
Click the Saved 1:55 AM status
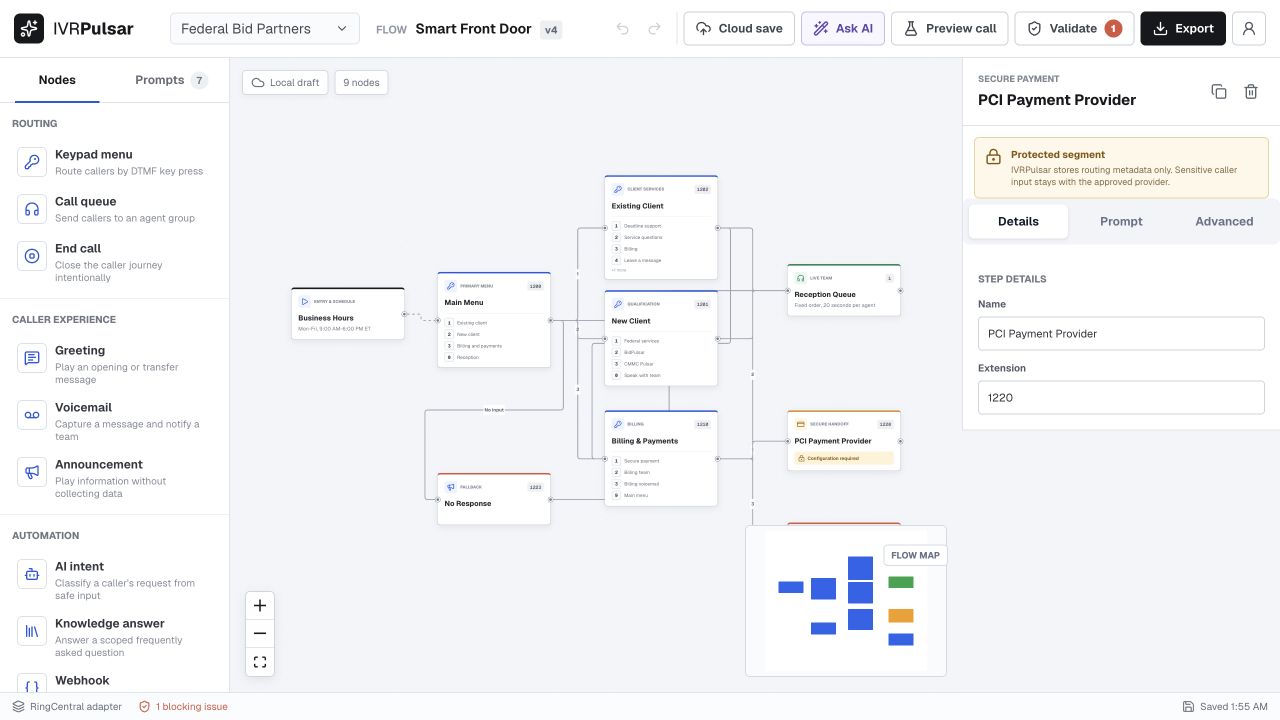point(1225,707)
